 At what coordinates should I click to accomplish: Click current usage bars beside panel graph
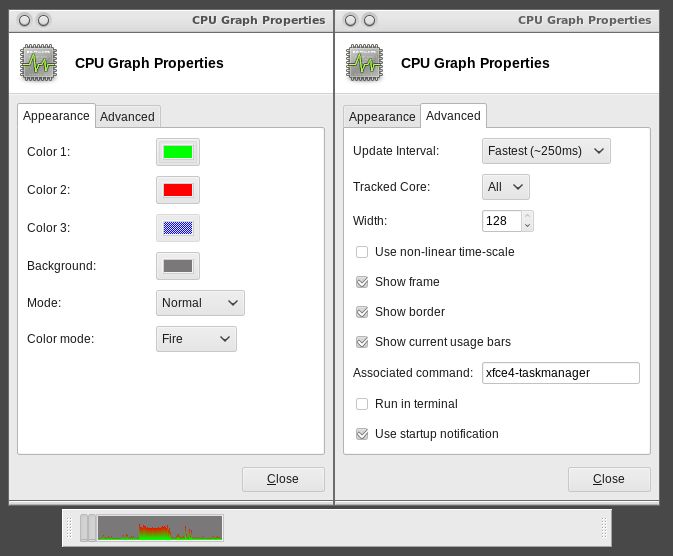pyautogui.click(x=88, y=528)
